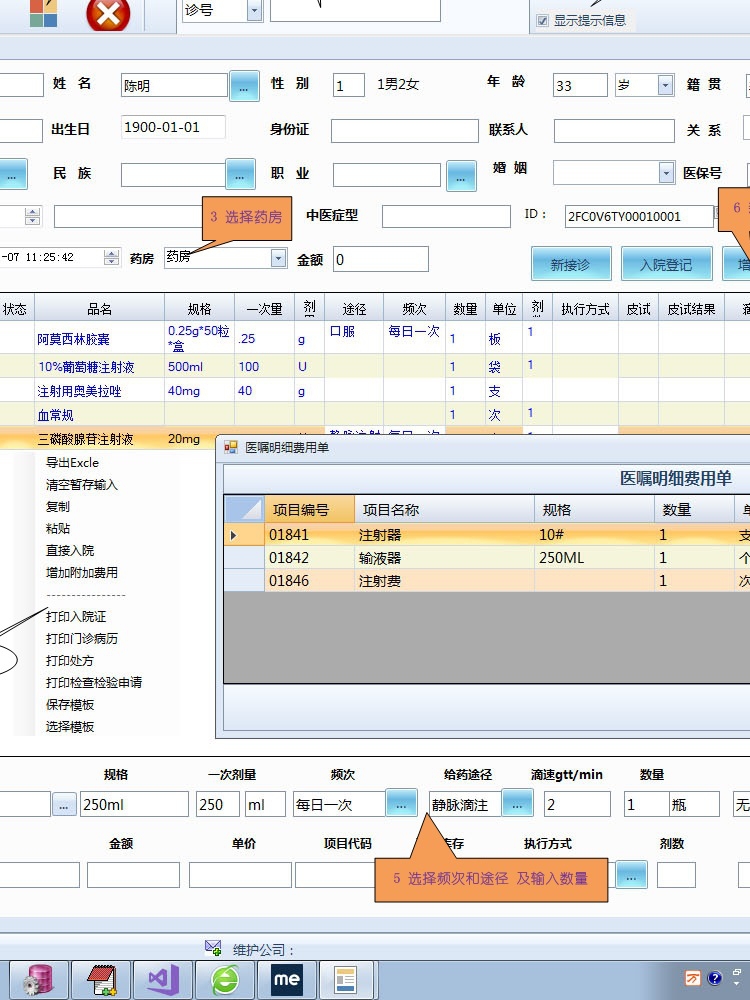Click the 联系人 input field
The image size is (750, 1000).
[614, 131]
